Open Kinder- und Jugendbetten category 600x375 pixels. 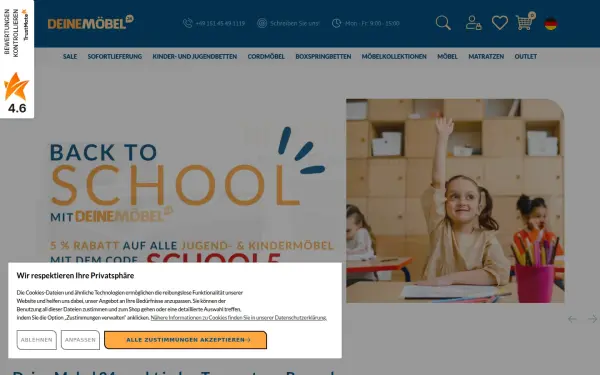coord(195,57)
